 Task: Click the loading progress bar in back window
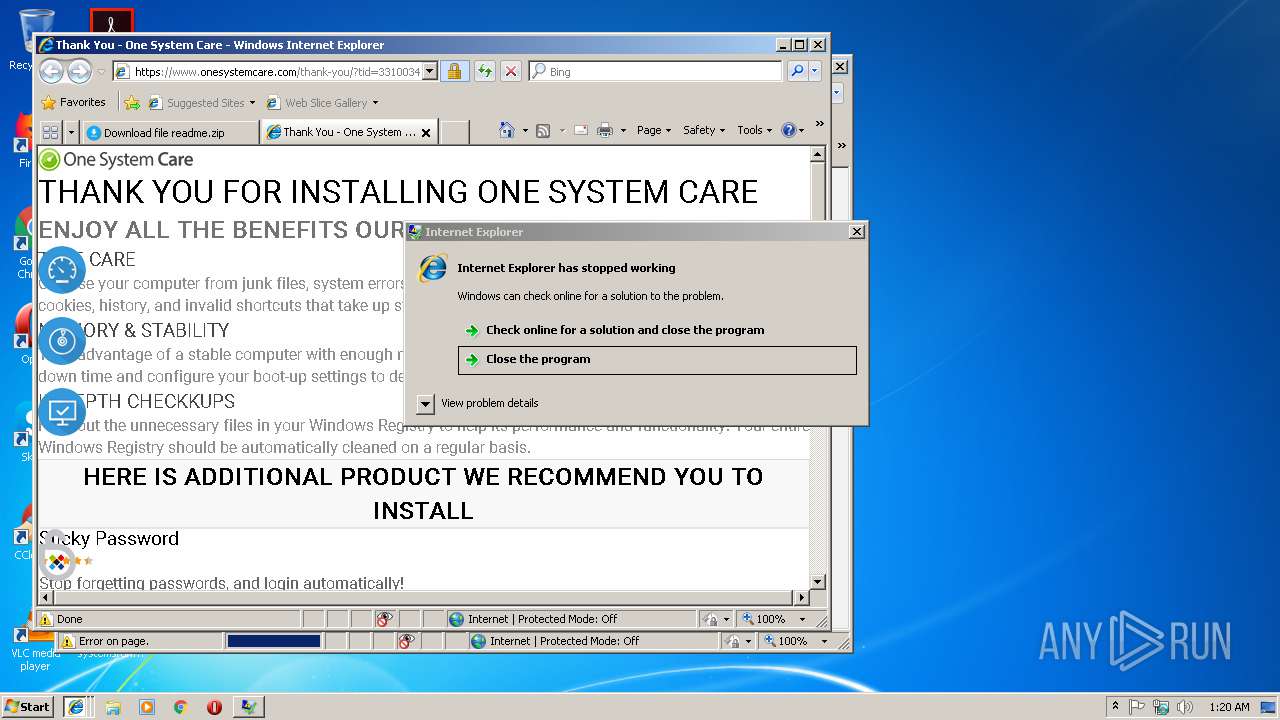click(x=274, y=641)
